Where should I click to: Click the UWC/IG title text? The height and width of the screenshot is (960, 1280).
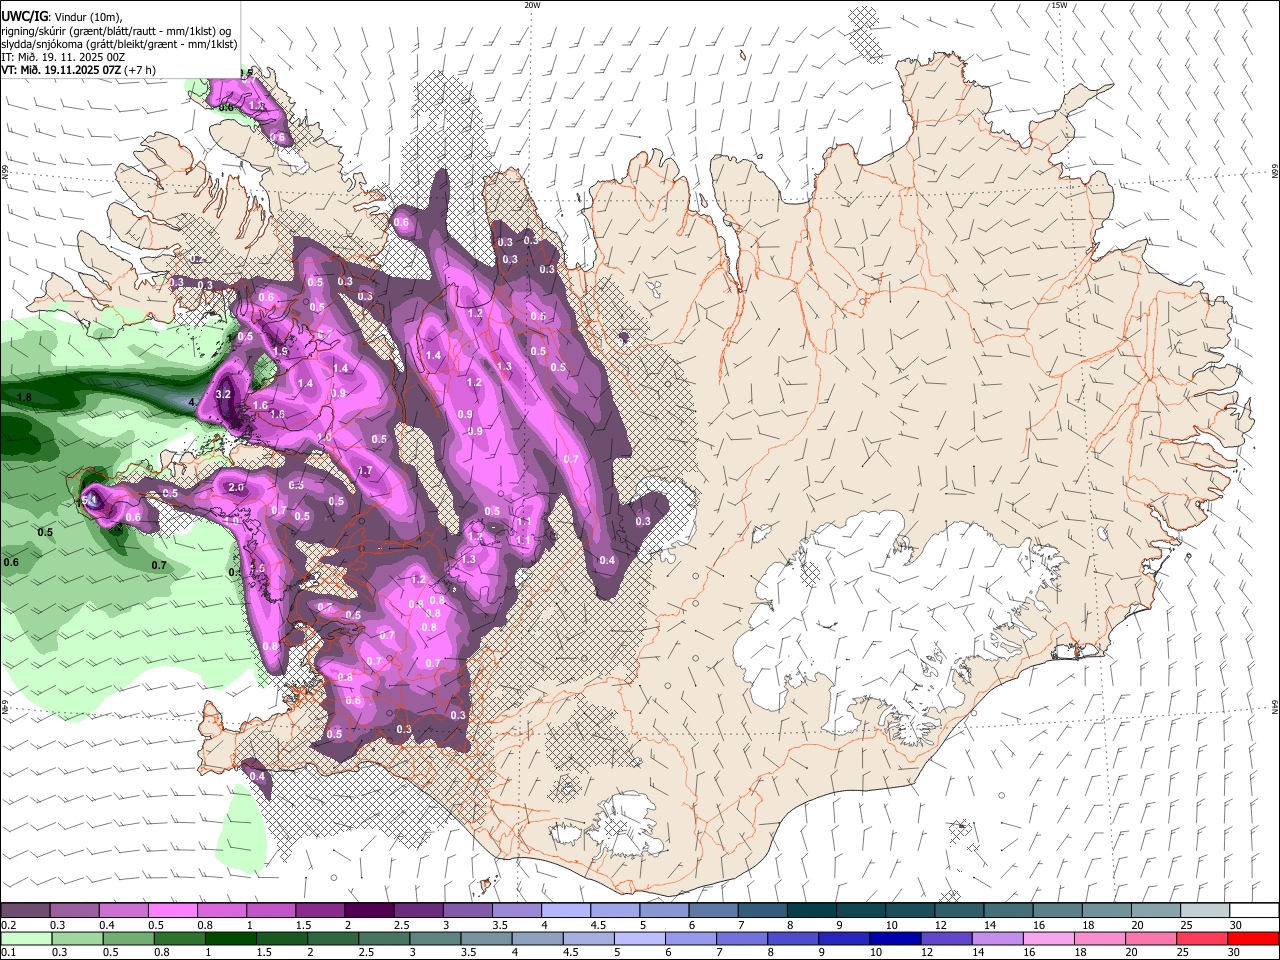25,16
